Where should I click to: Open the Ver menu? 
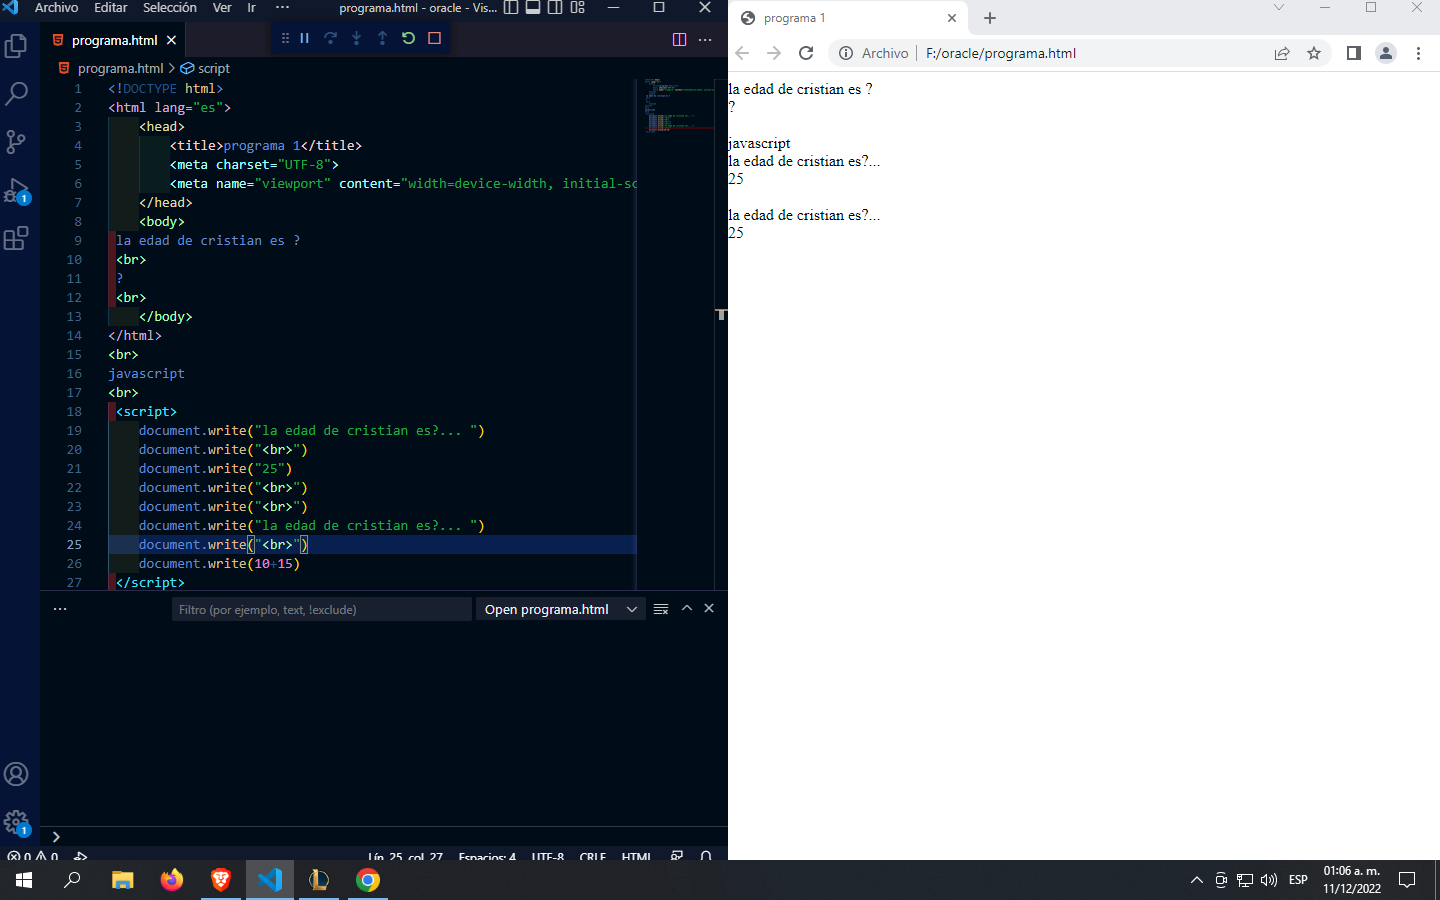222,8
